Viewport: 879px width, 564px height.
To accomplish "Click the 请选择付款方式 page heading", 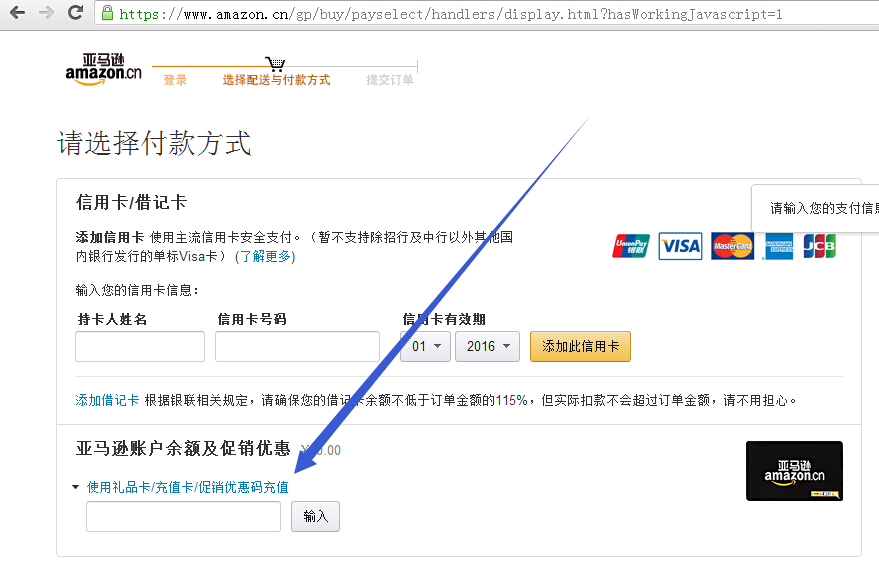I will tap(154, 143).
